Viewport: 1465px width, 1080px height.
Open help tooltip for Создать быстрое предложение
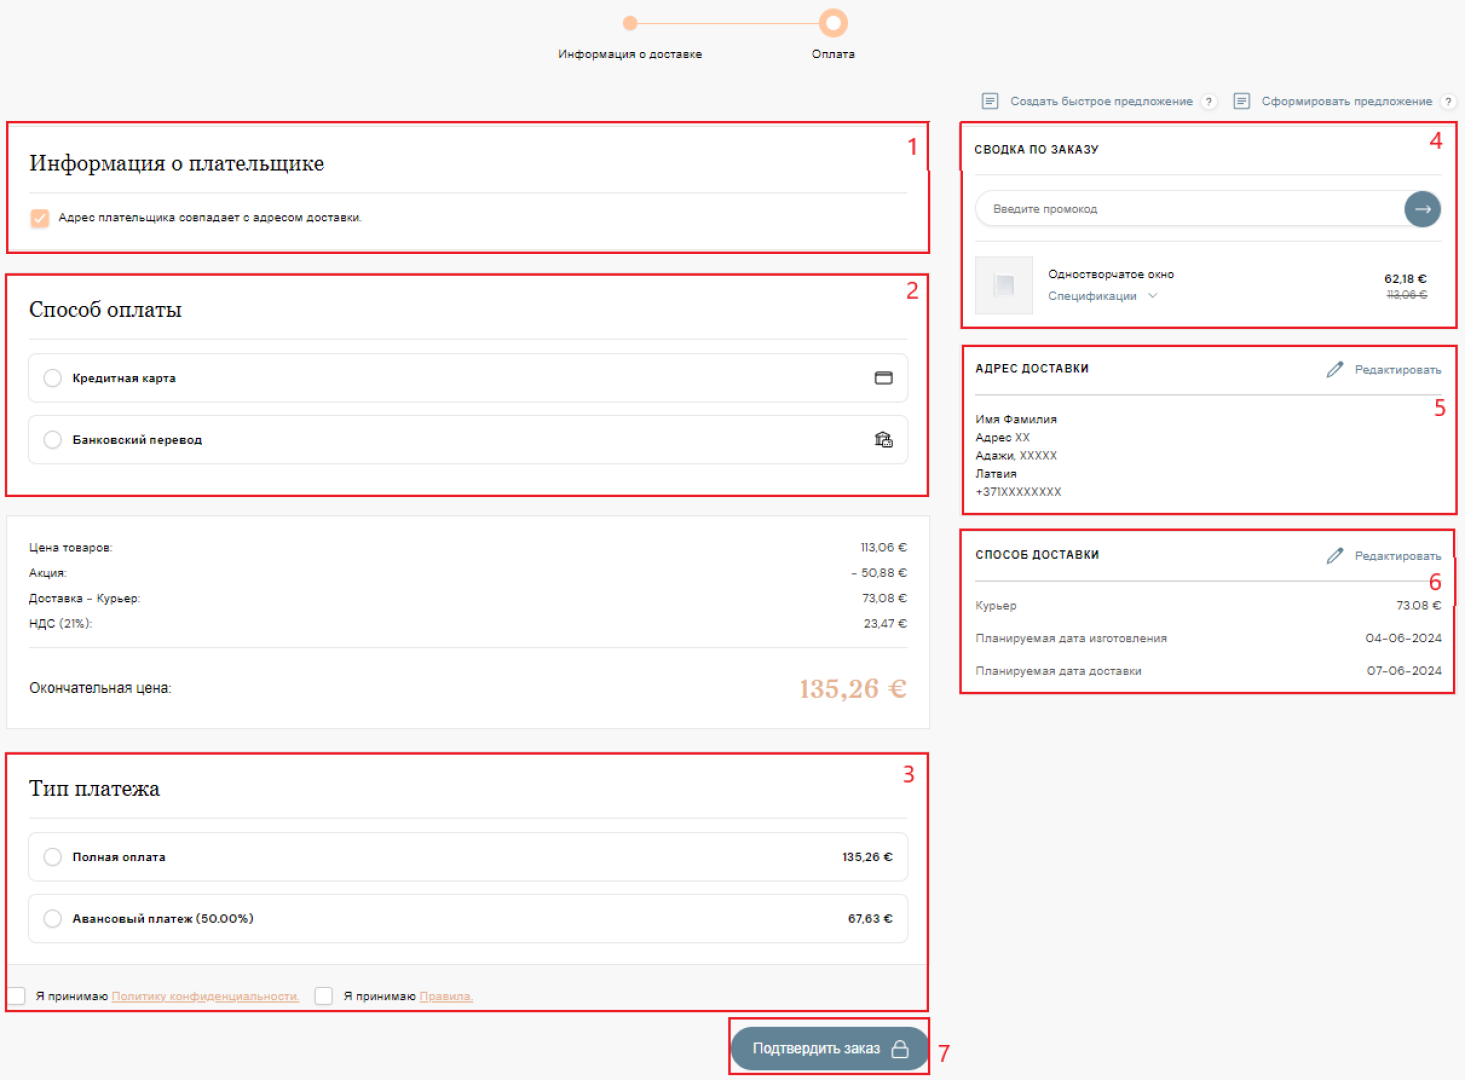point(1209,101)
